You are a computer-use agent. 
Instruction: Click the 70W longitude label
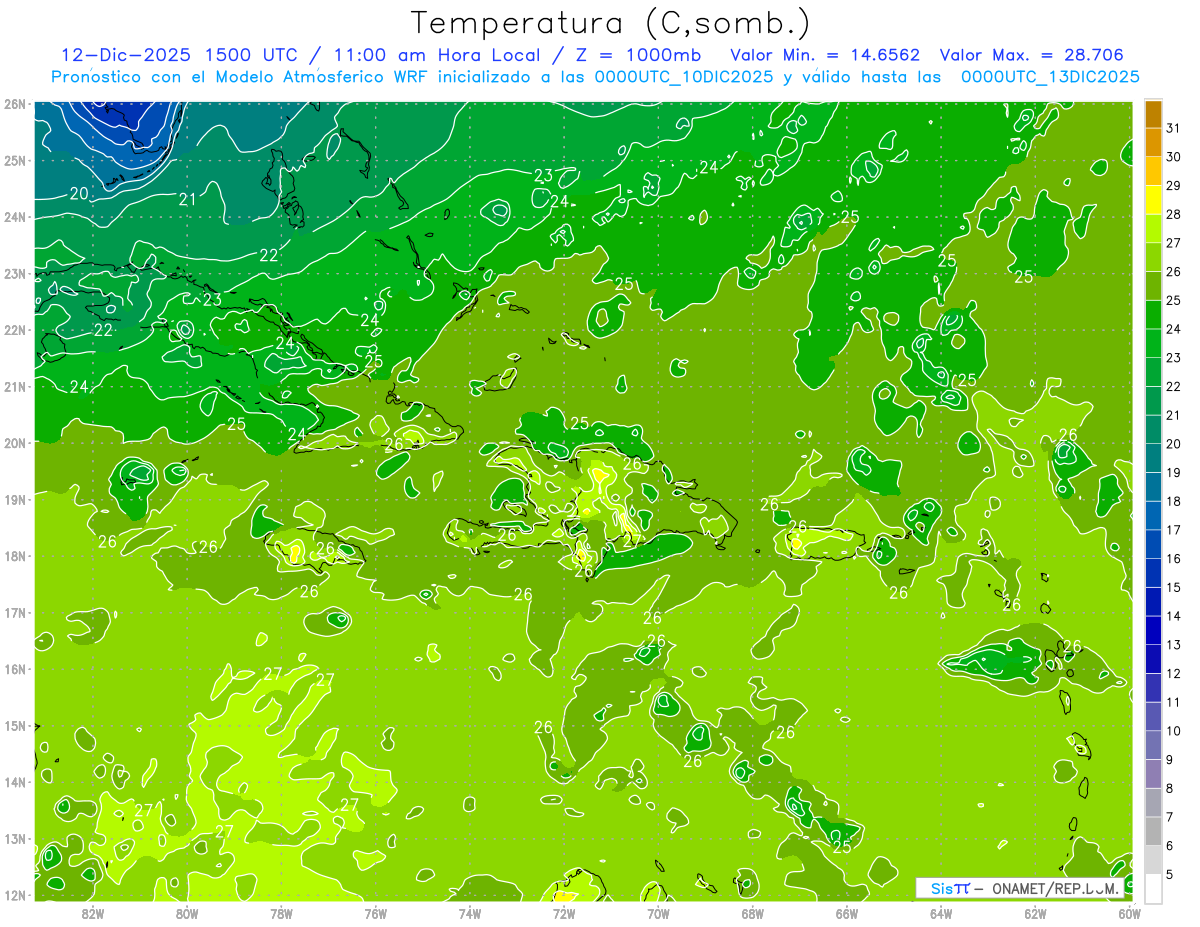click(x=659, y=914)
